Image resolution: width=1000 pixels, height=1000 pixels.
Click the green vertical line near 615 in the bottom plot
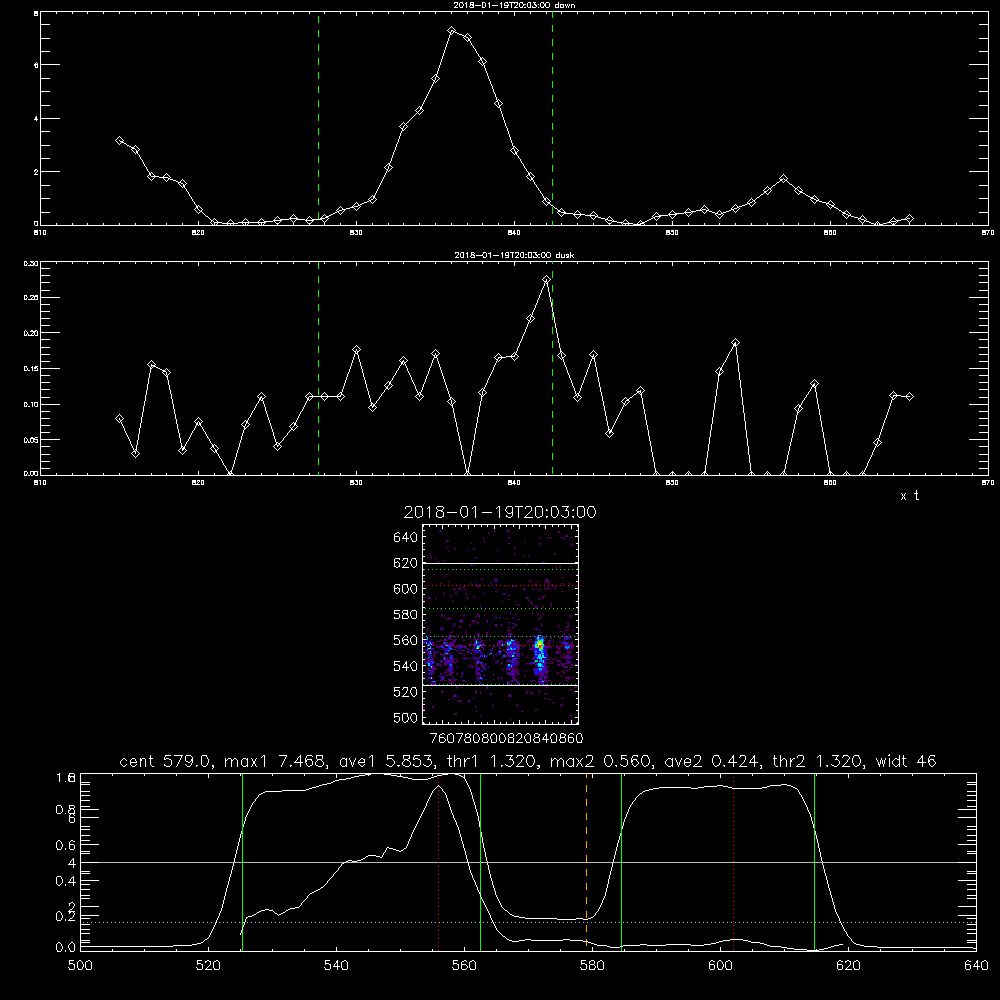pos(814,861)
